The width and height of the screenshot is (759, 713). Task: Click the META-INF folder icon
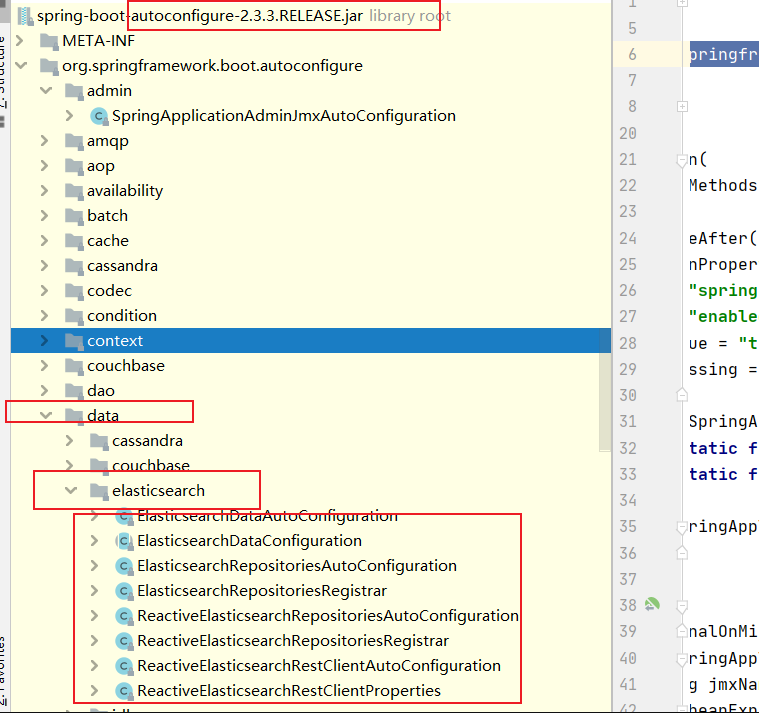coord(49,41)
